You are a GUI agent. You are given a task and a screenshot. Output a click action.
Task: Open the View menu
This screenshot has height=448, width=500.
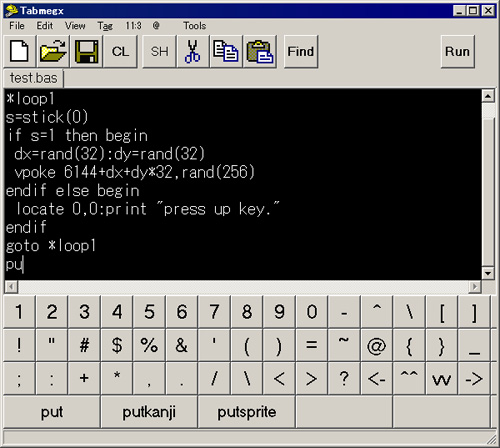coord(75,26)
